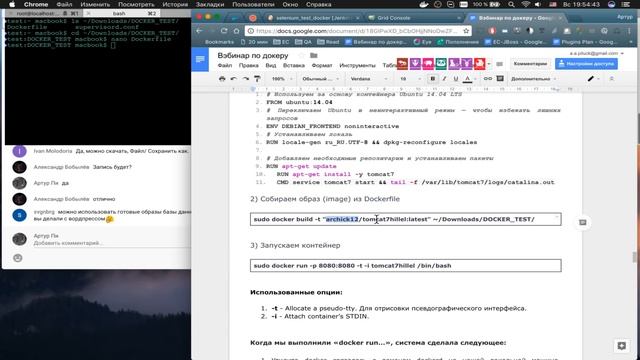Open the Вид menu in Docs
Image resolution: width=640 pixels, height=360 pixels.
[x=271, y=65]
